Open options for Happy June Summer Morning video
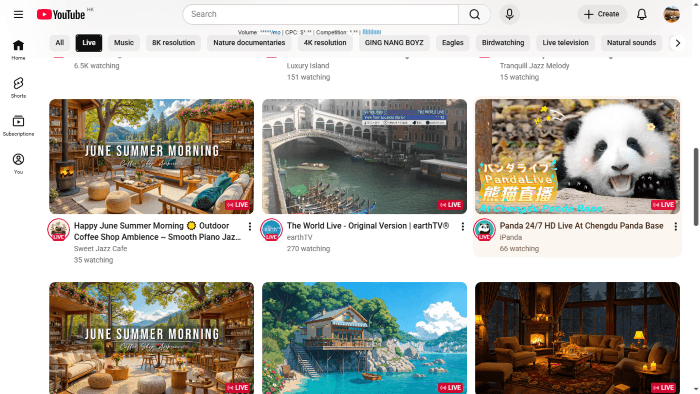Image resolution: width=700 pixels, height=394 pixels. pyautogui.click(x=250, y=227)
